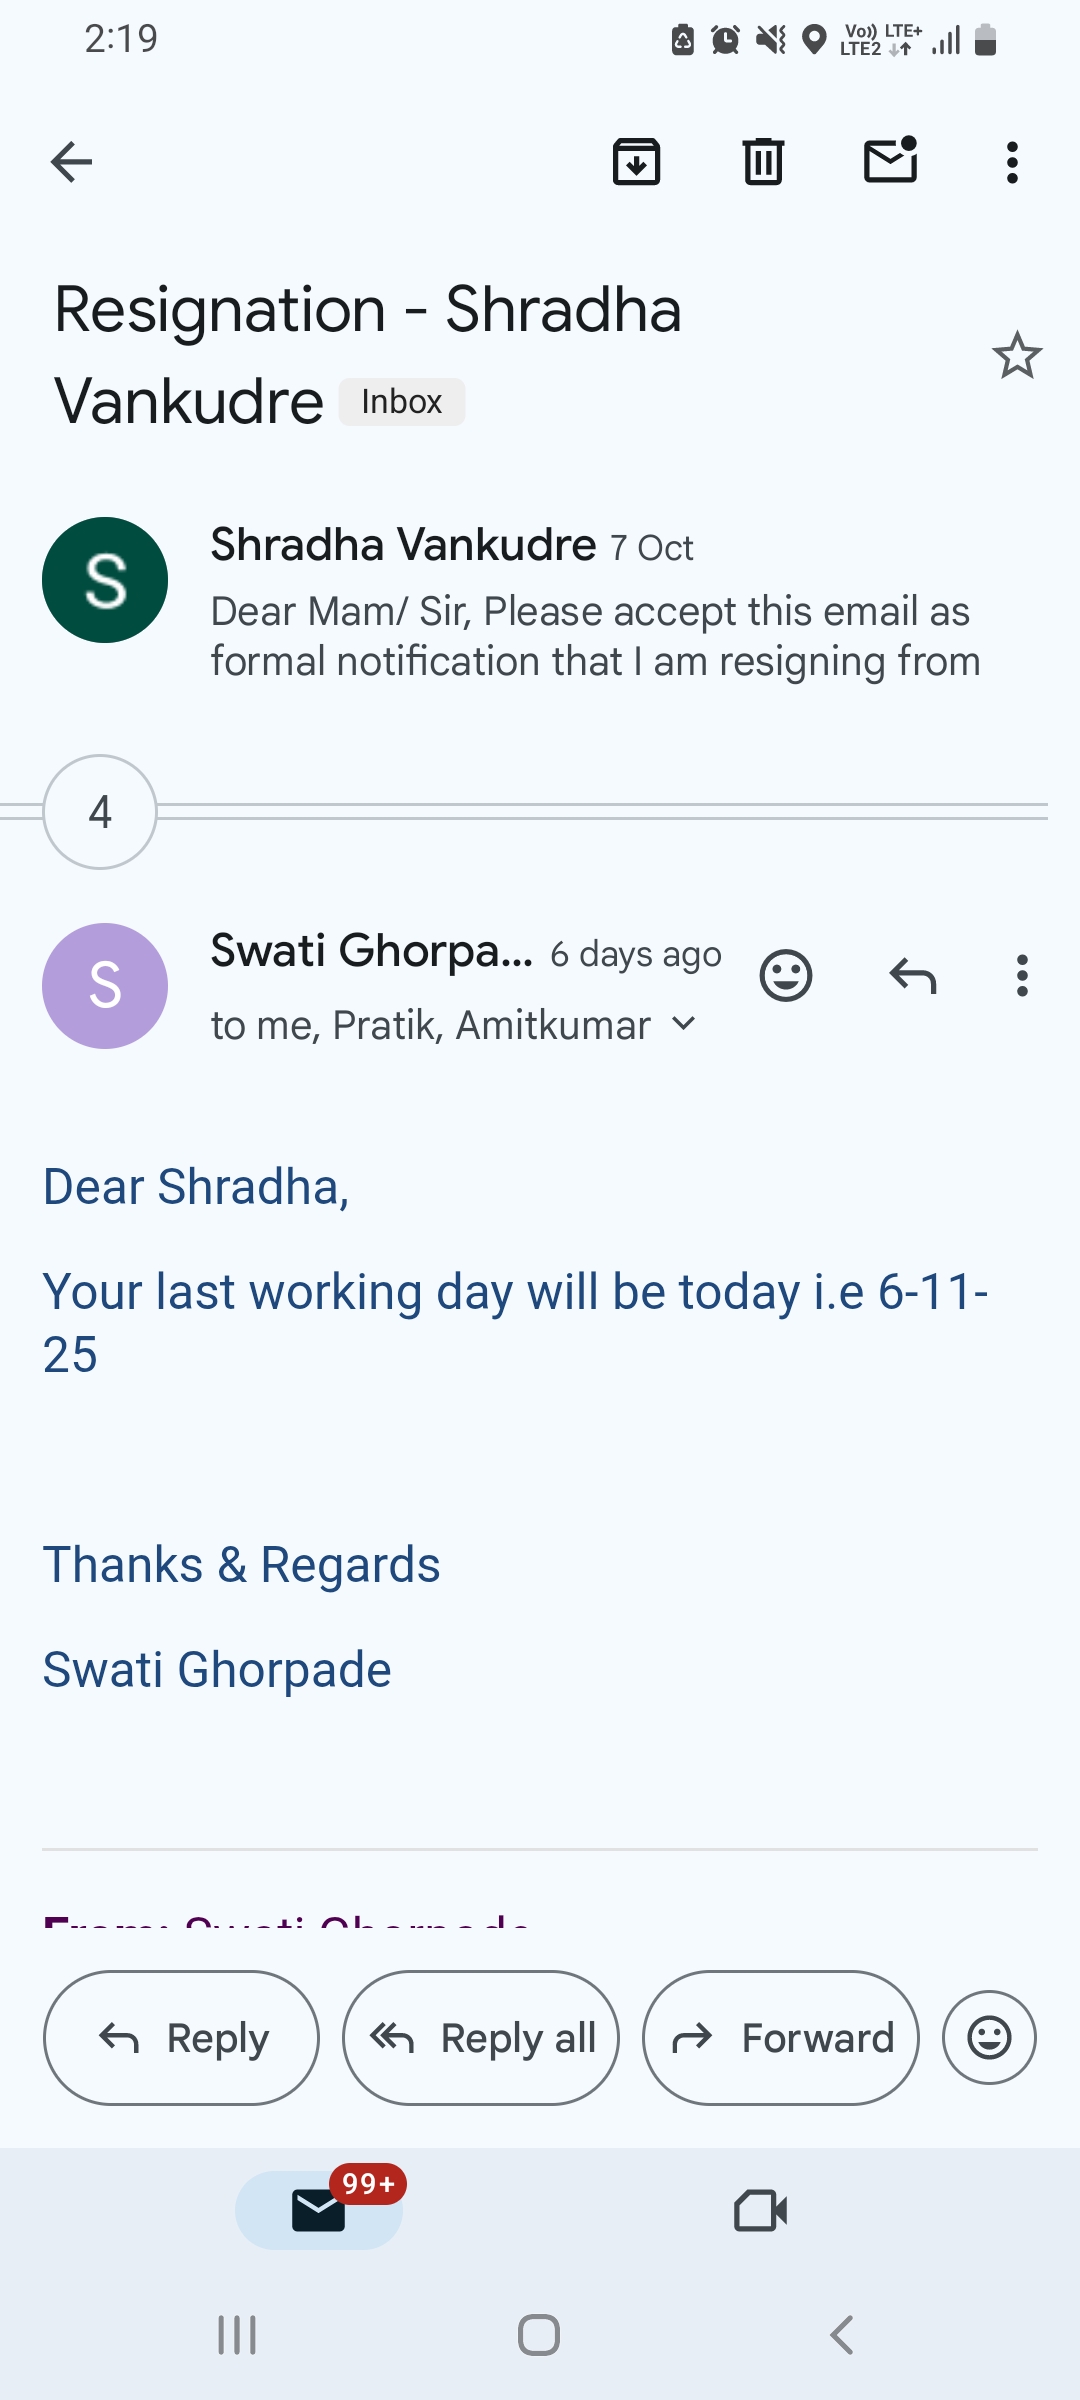Switch to the Meet video tab
This screenshot has height=2400, width=1080.
(760, 2210)
